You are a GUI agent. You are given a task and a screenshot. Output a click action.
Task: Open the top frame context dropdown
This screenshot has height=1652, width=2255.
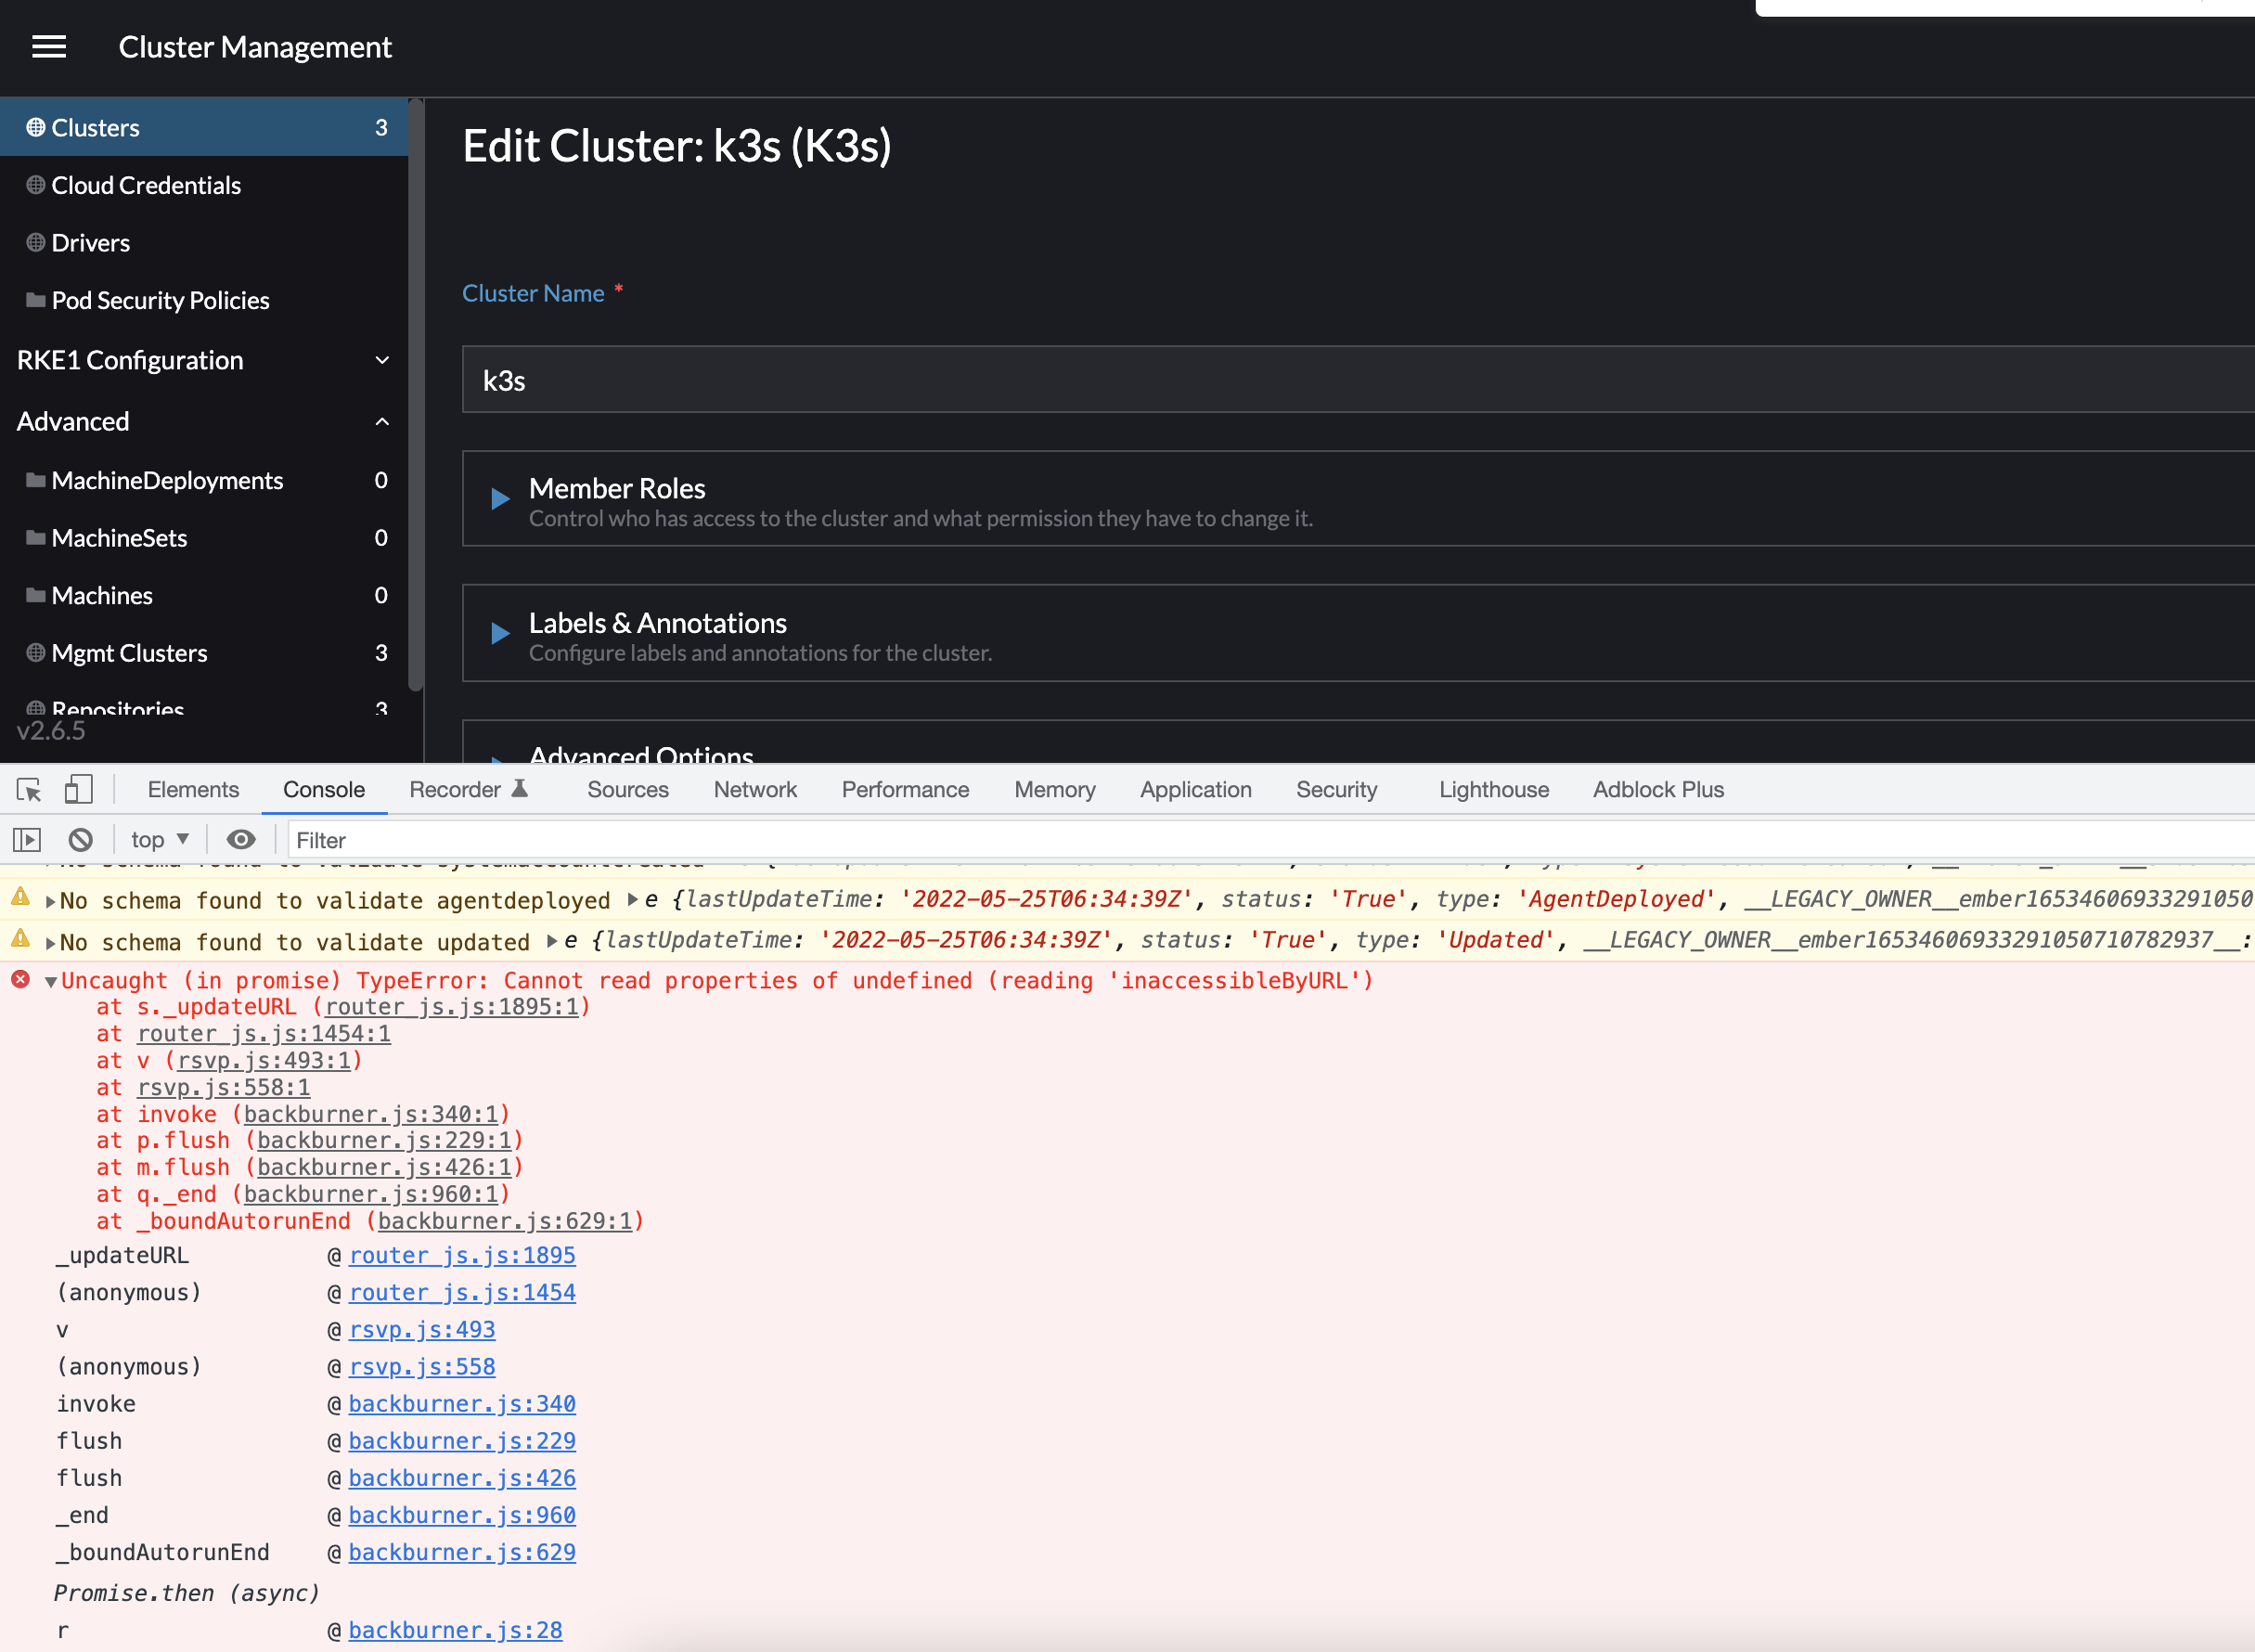pyautogui.click(x=156, y=839)
